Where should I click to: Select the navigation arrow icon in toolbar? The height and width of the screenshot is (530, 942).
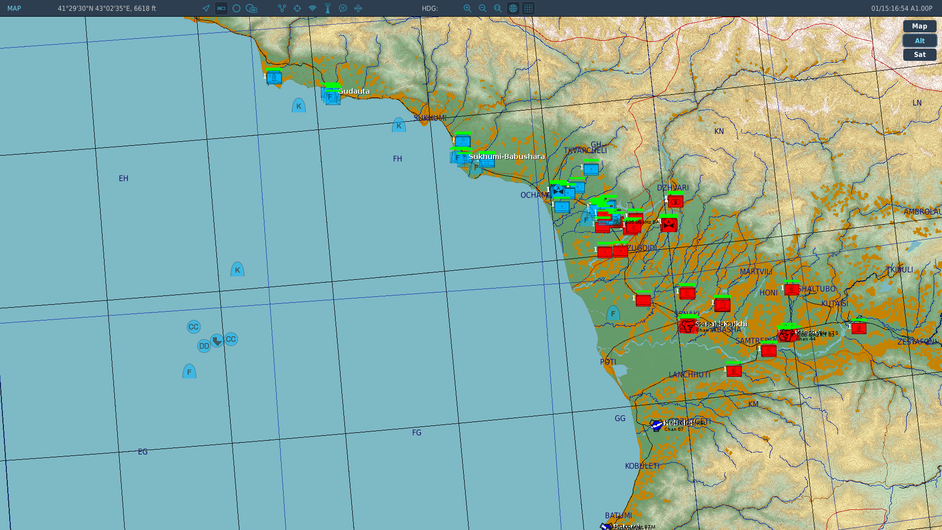pos(206,8)
